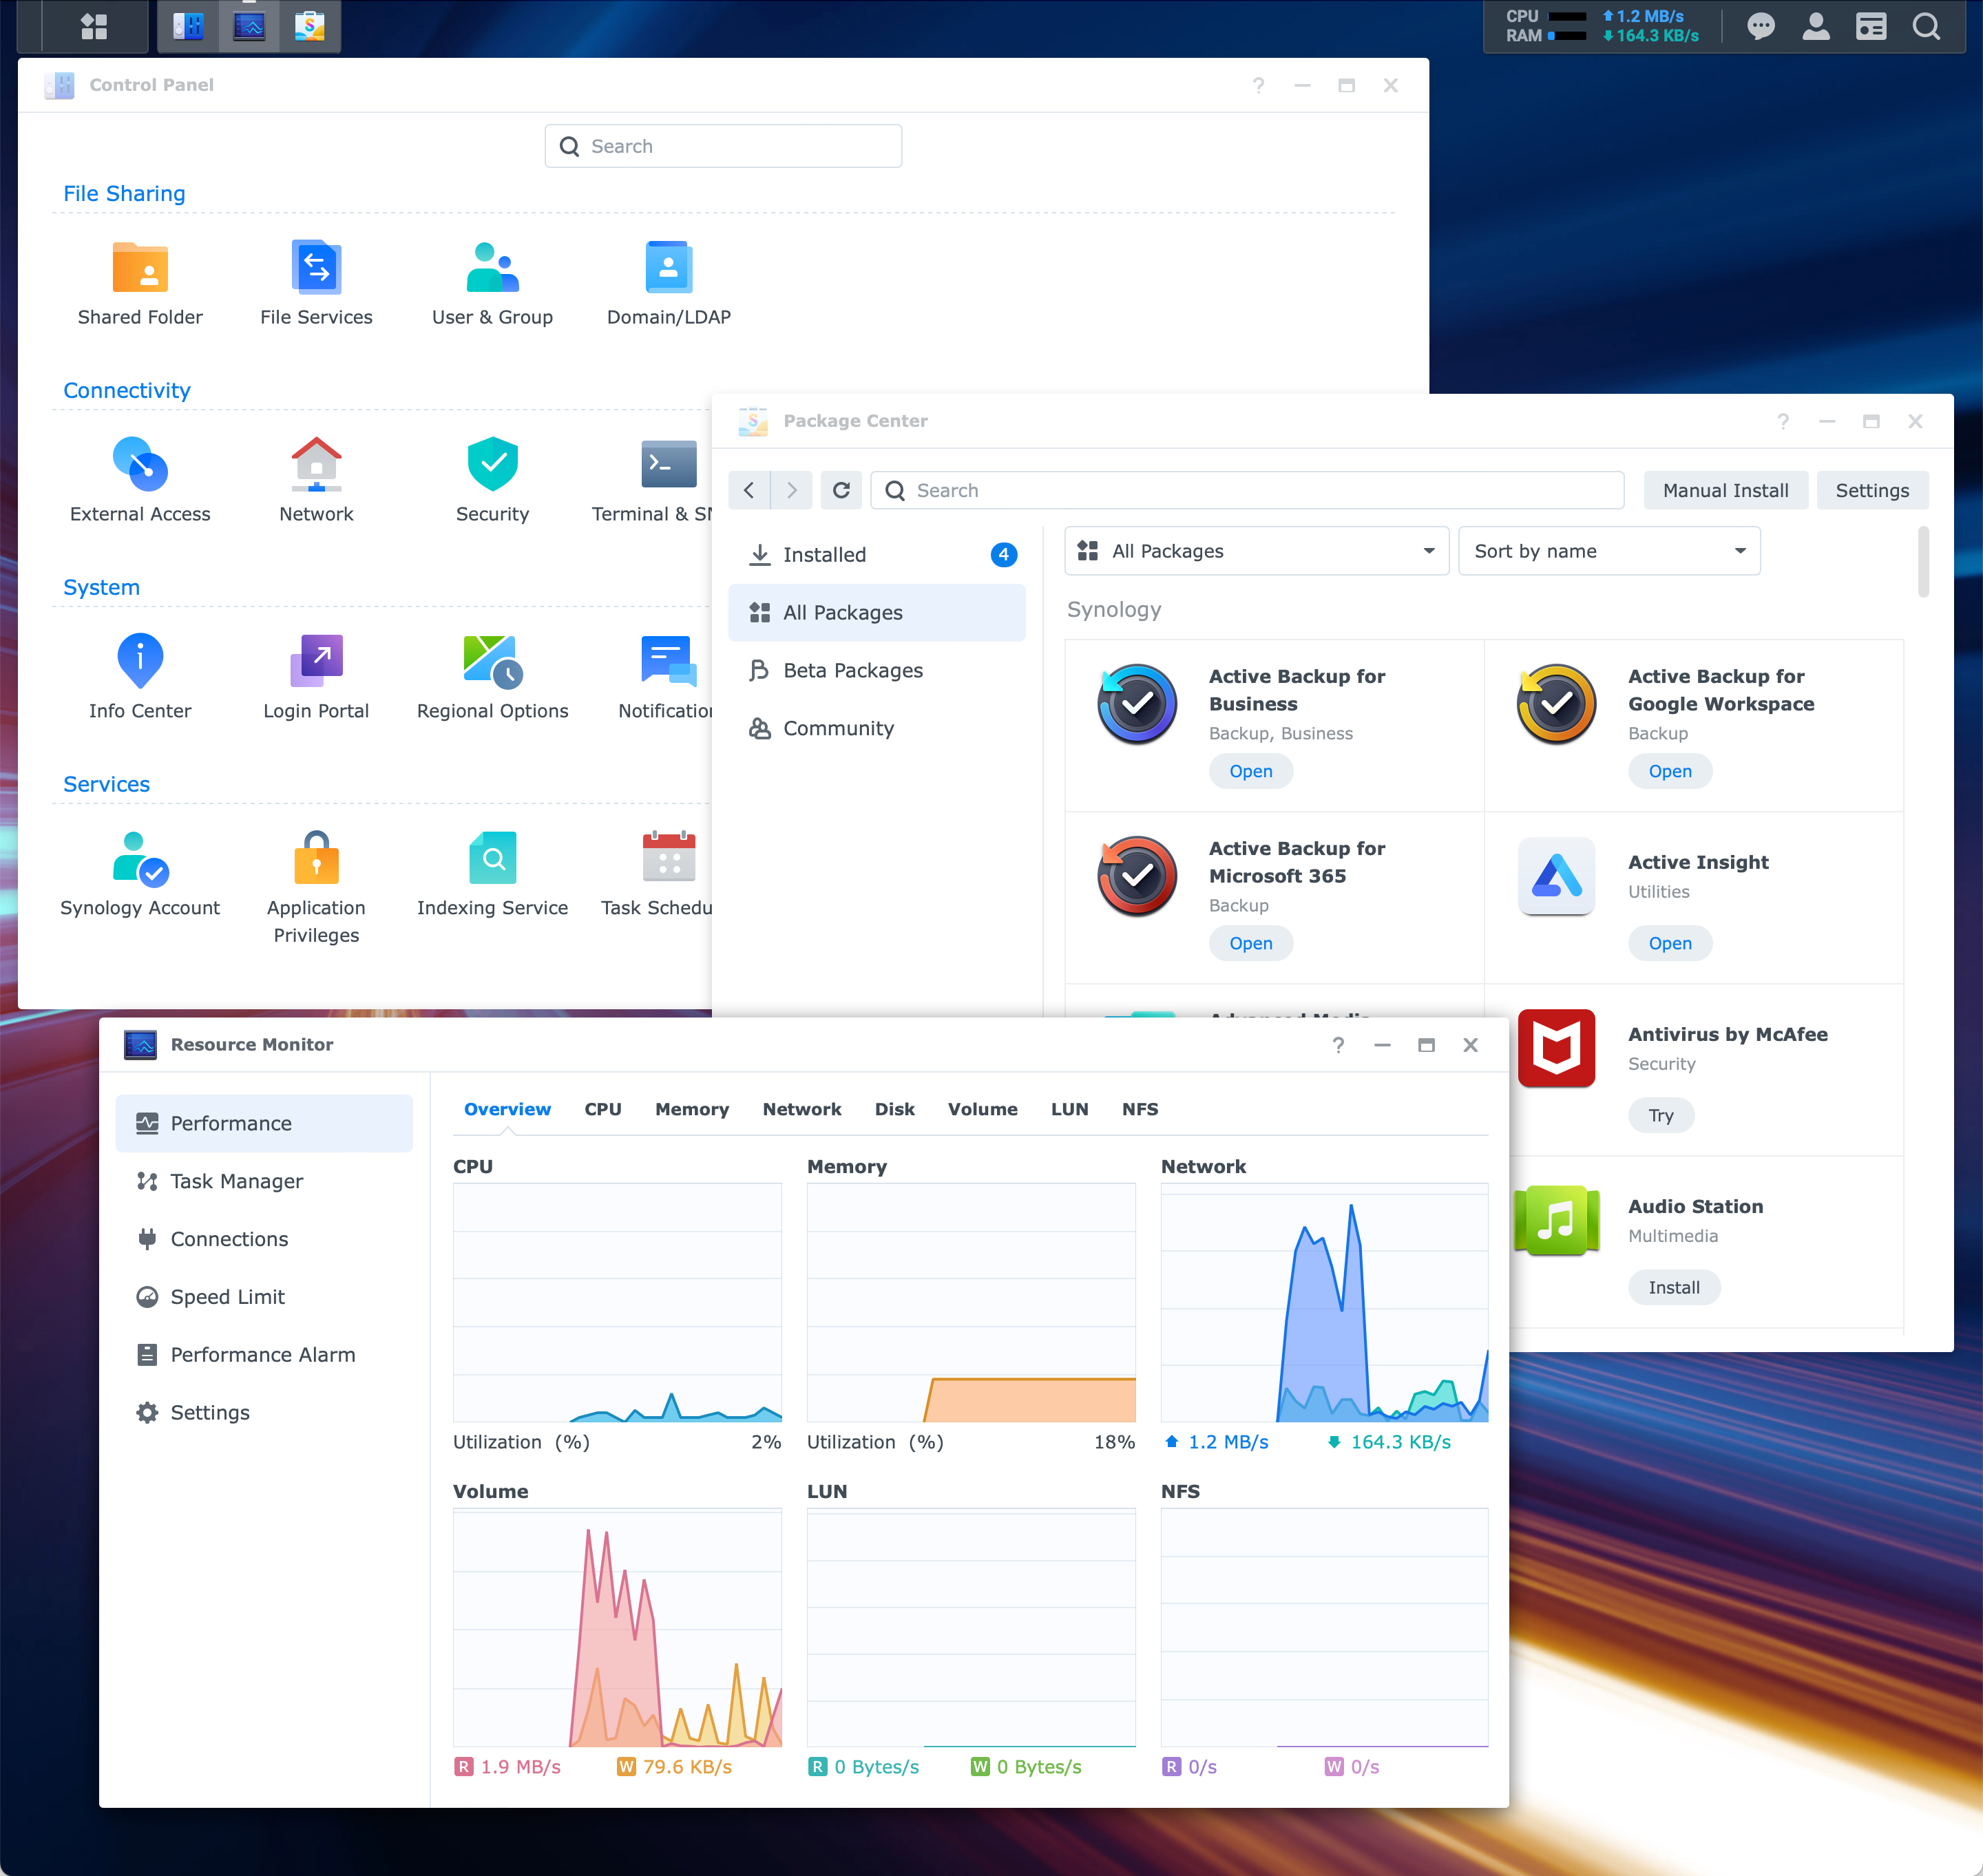This screenshot has height=1876, width=1983.
Task: Open External Access settings
Action: coord(140,481)
